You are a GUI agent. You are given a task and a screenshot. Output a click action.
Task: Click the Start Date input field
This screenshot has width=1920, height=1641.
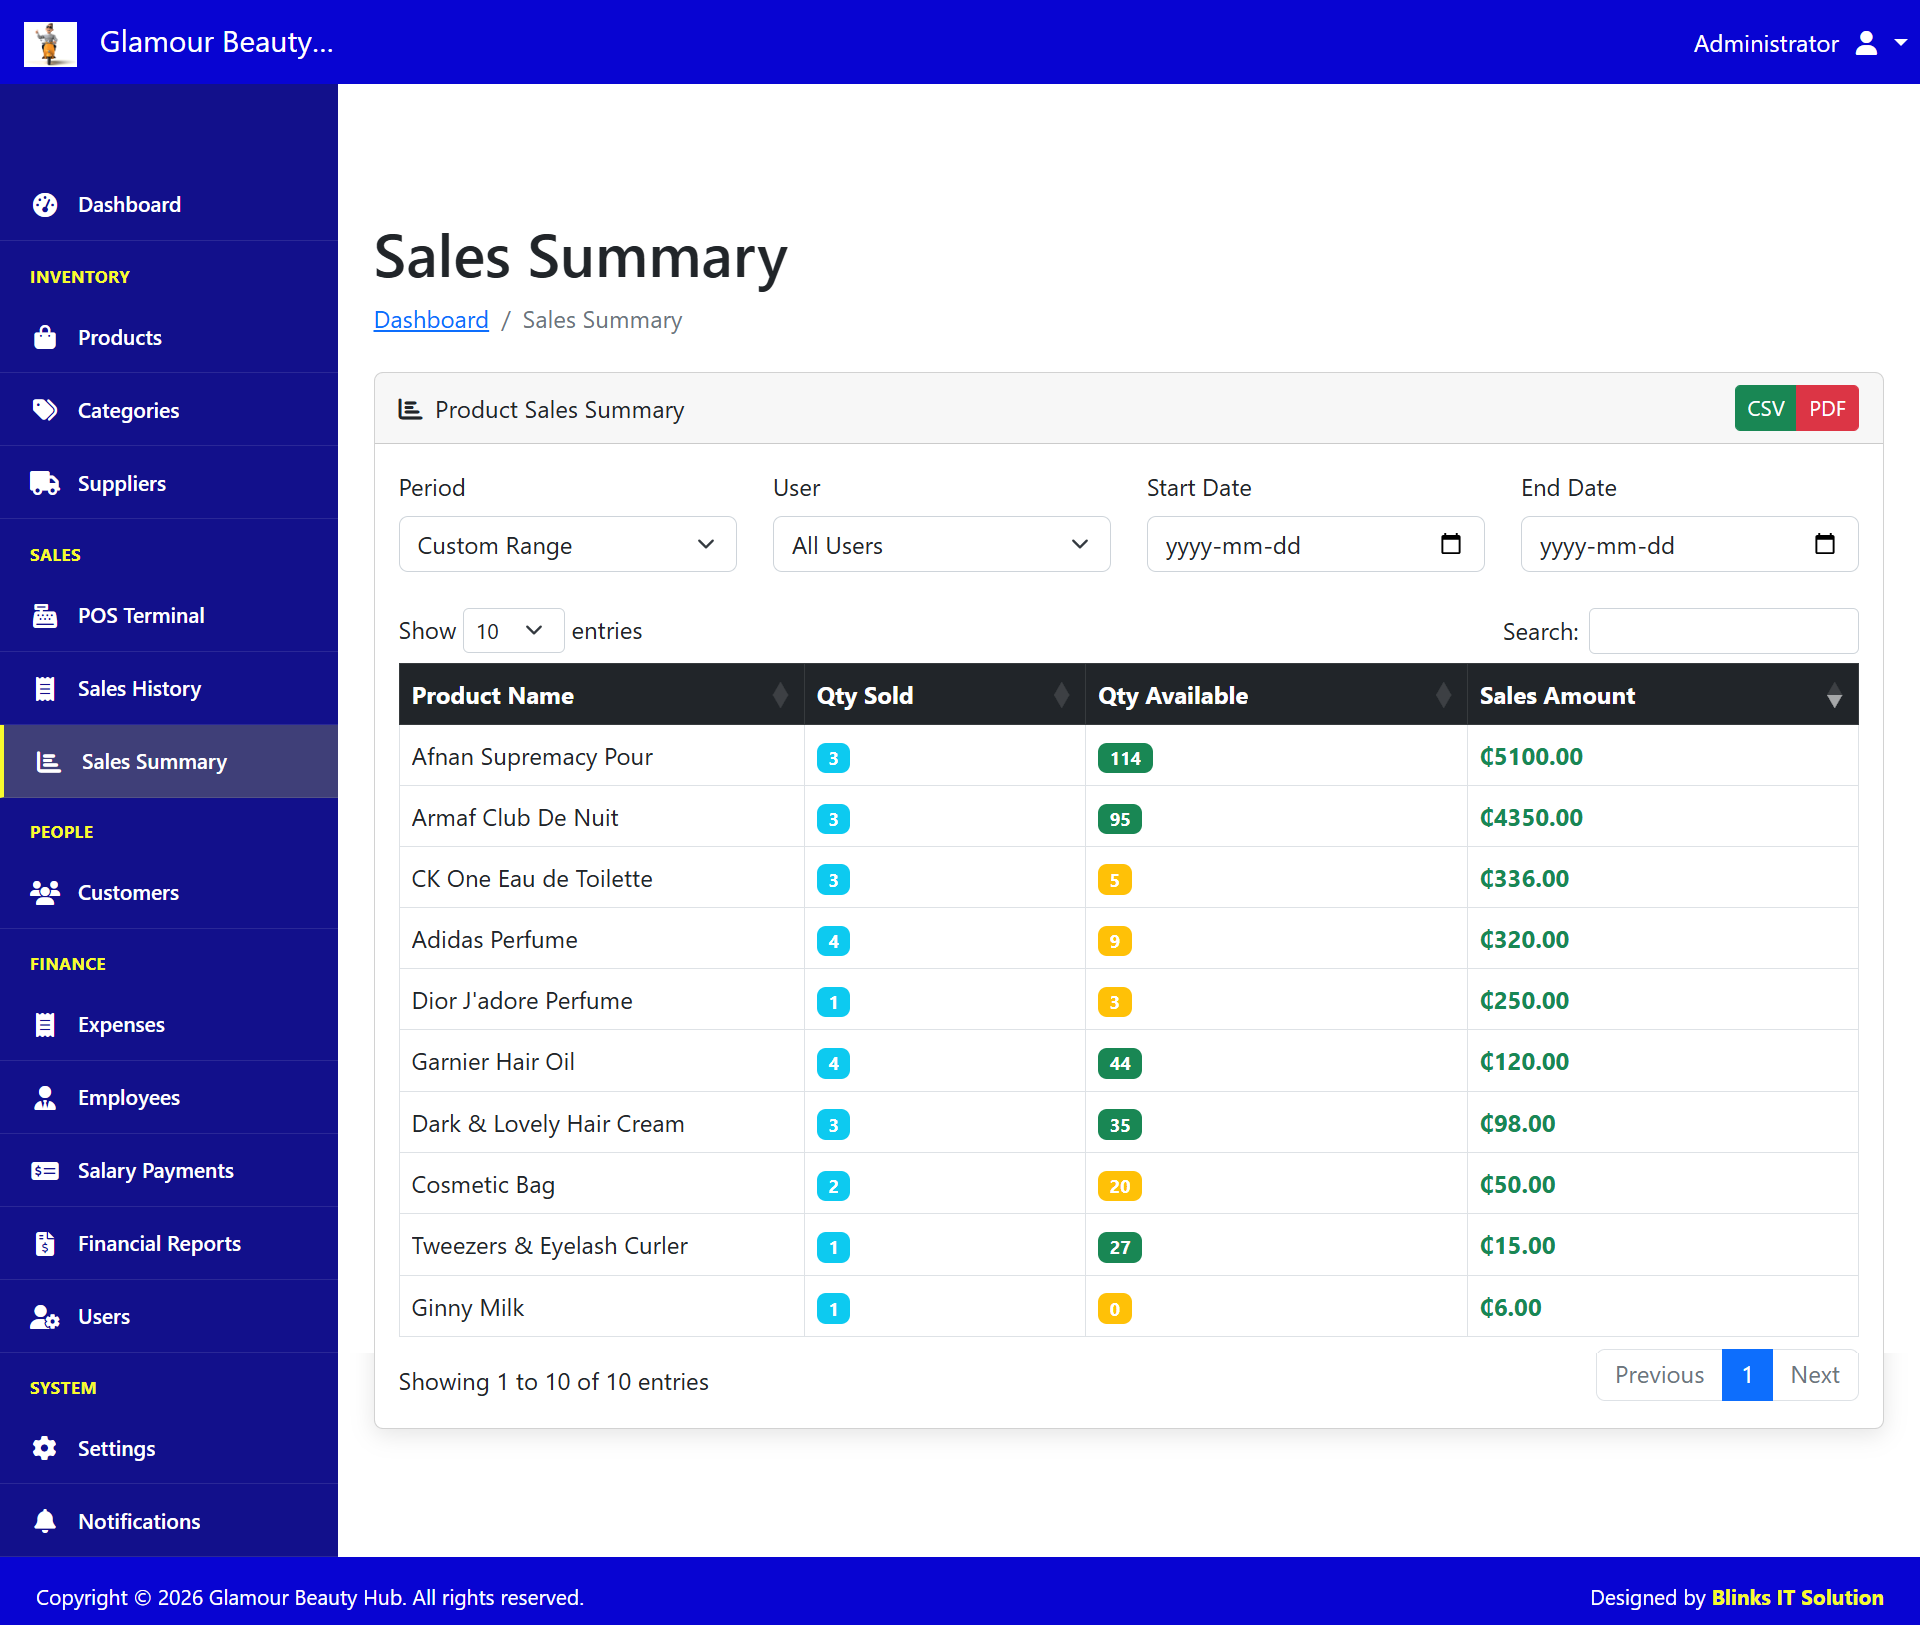pos(1316,545)
